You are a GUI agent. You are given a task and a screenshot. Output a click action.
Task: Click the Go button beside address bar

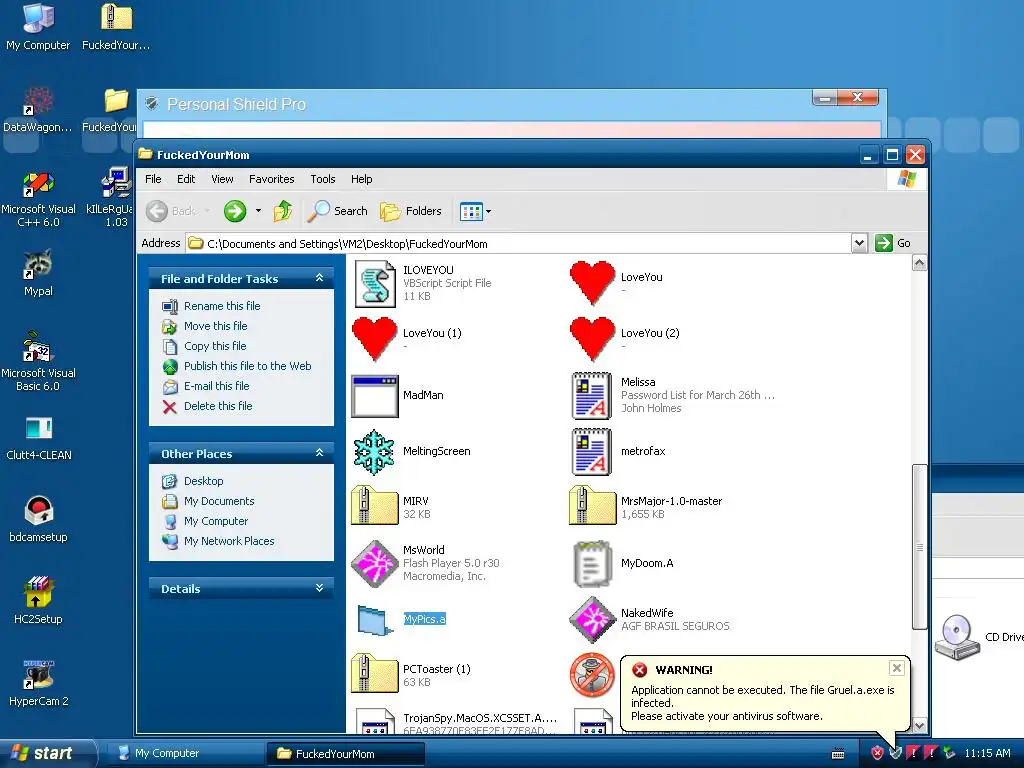tap(893, 243)
